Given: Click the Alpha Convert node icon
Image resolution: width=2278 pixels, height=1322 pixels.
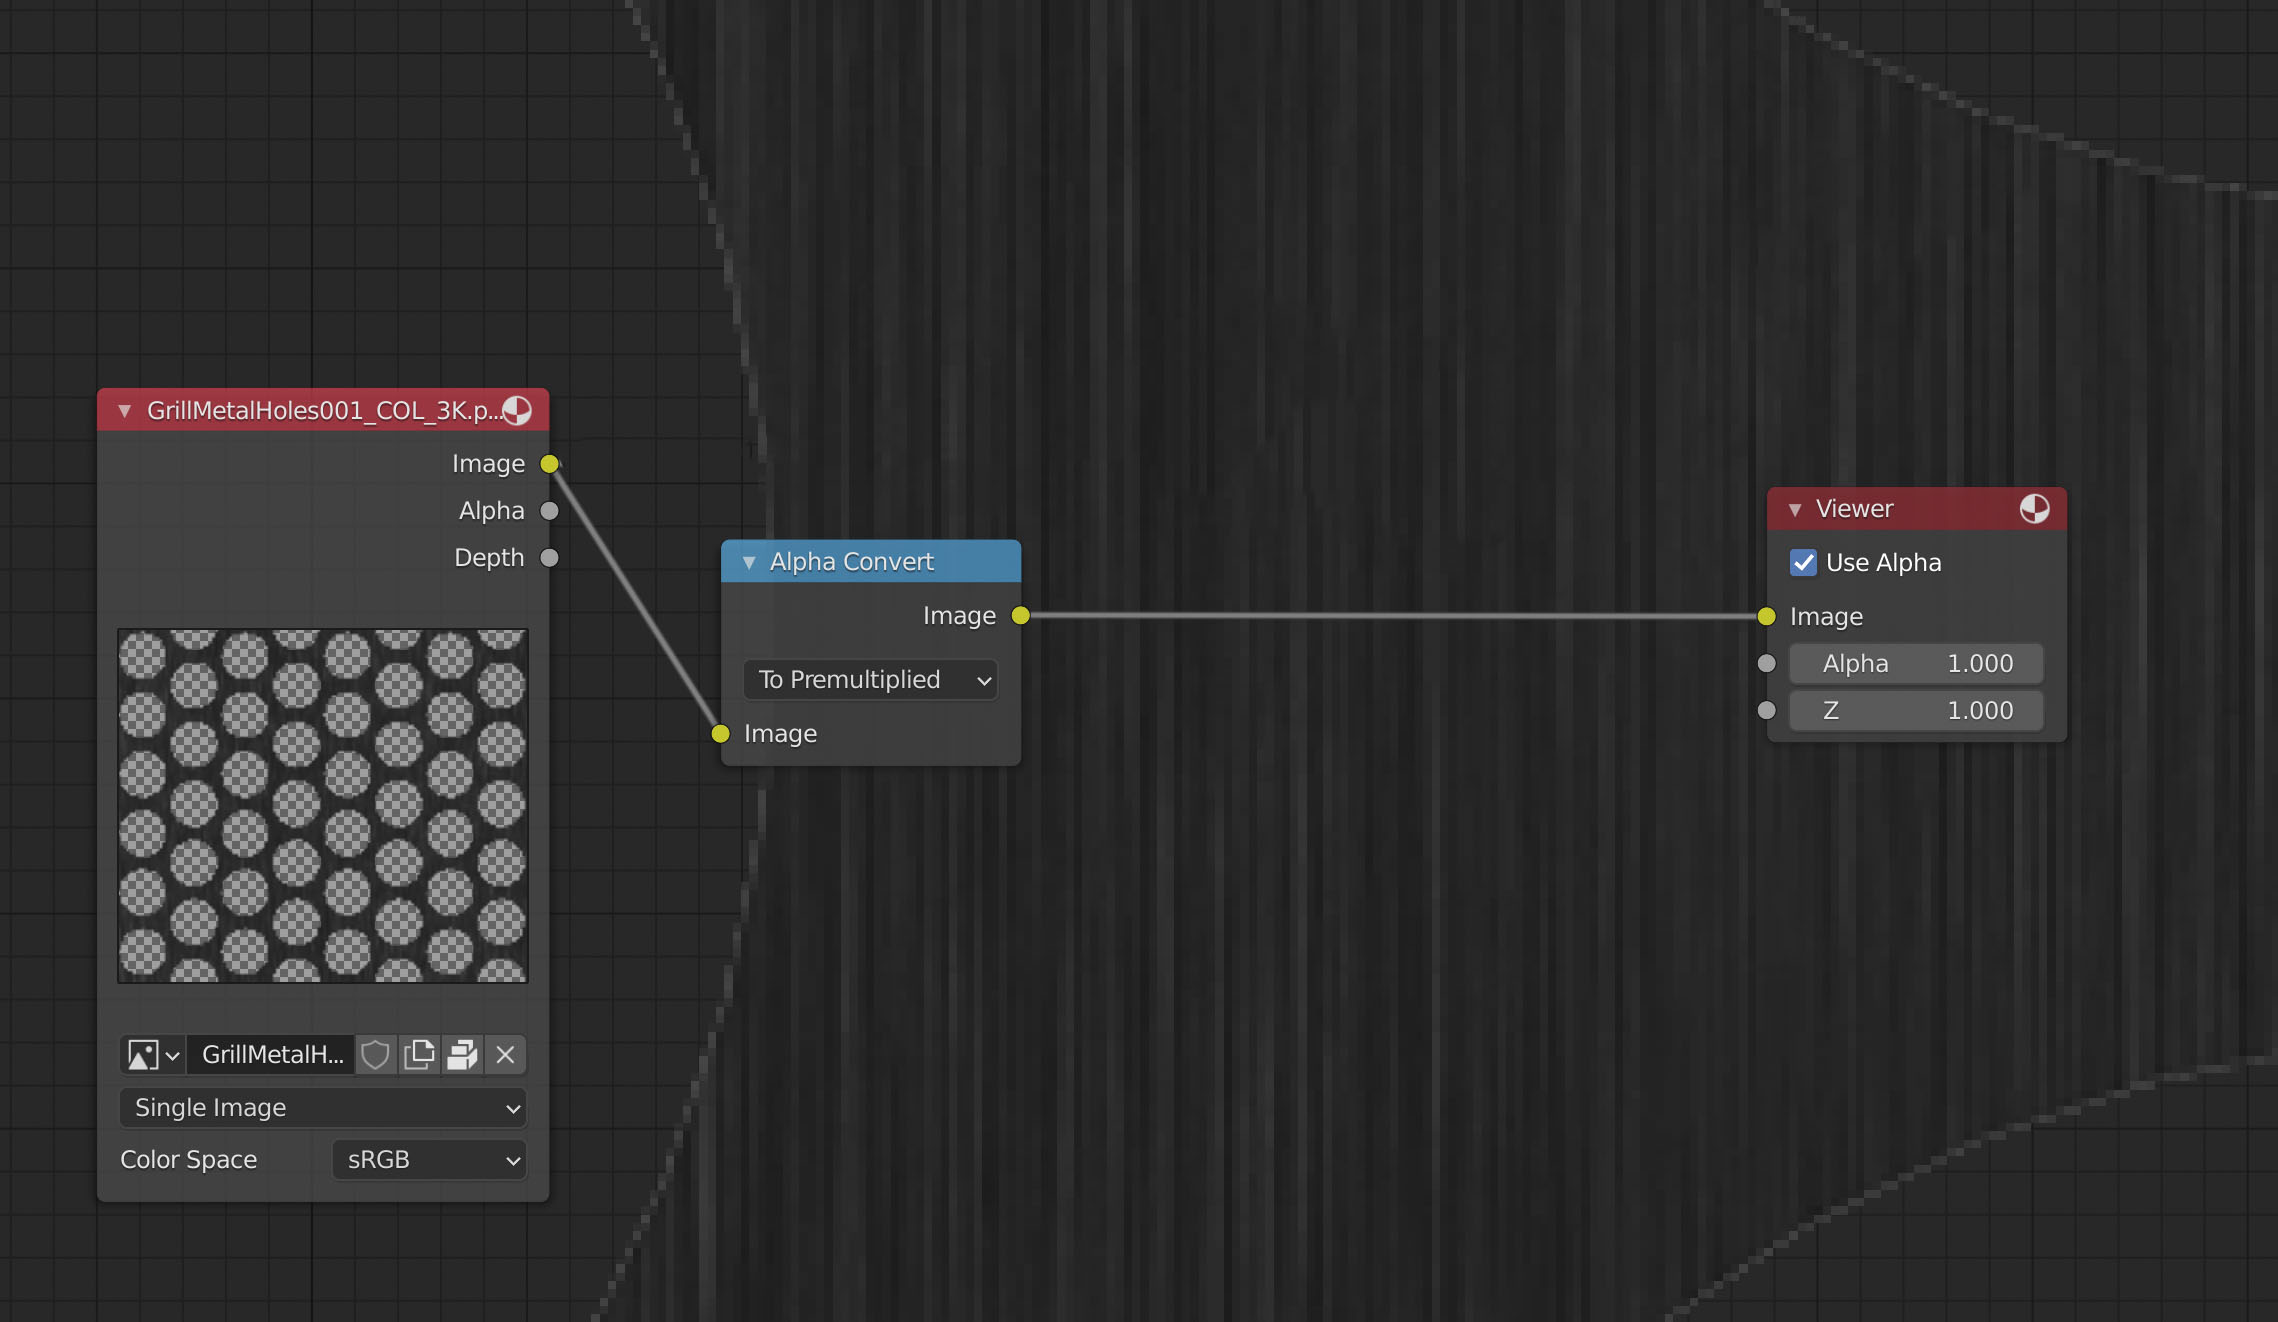Looking at the screenshot, I should click(750, 560).
